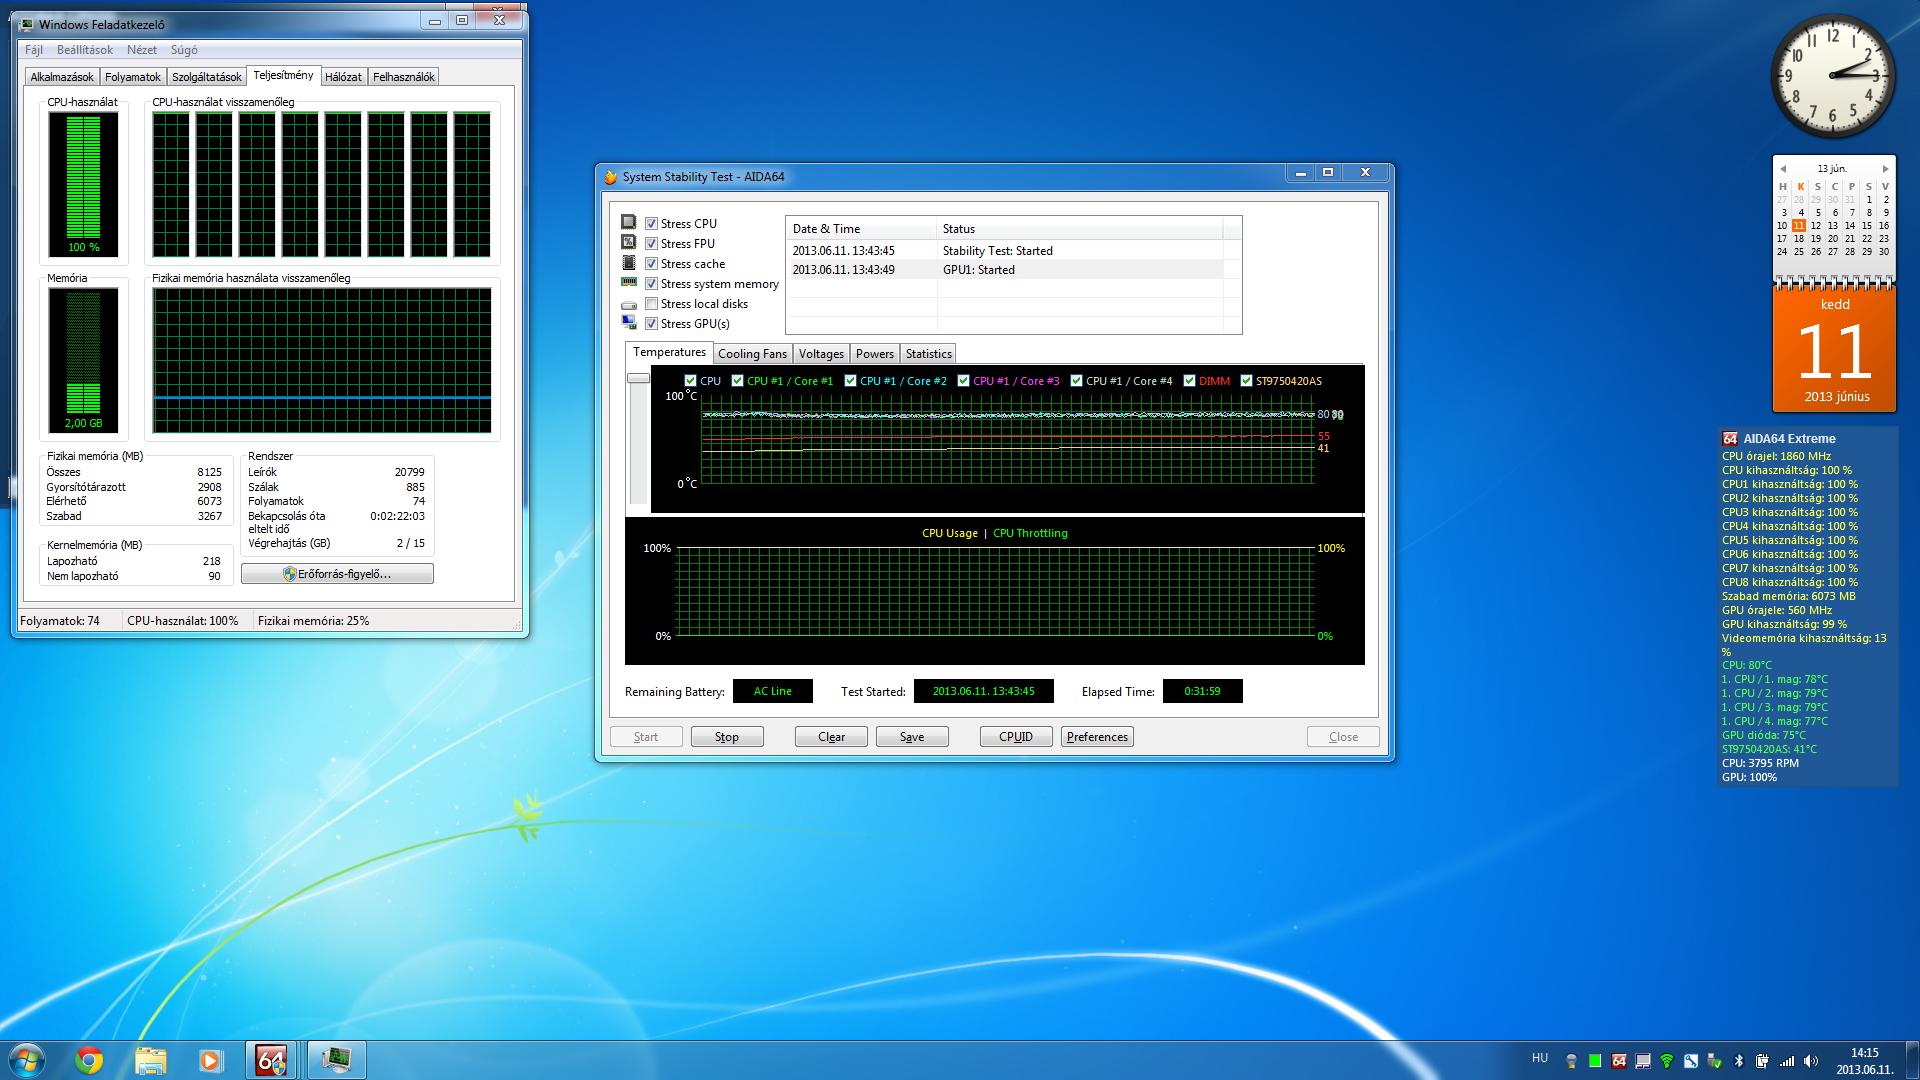This screenshot has height=1080, width=1920.
Task: Switch to the Folyamatok tab
Action: [133, 77]
